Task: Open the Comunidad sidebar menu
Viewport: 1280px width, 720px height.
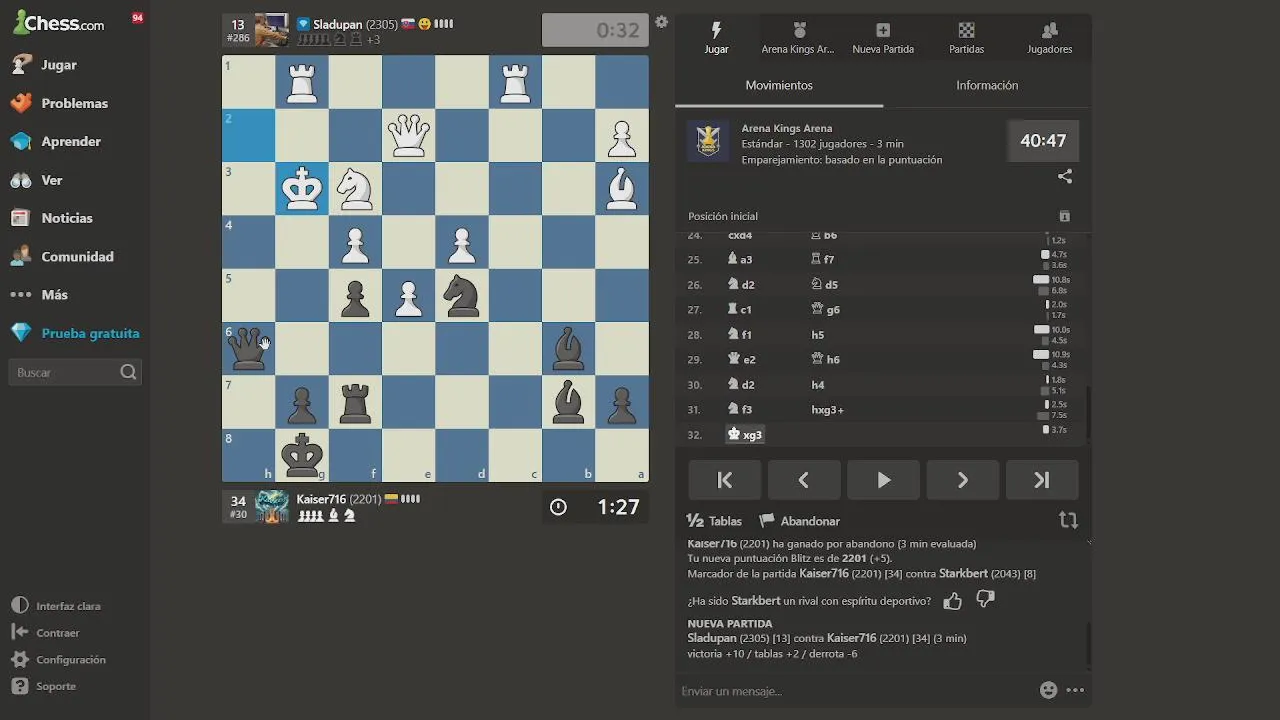Action: click(x=77, y=256)
